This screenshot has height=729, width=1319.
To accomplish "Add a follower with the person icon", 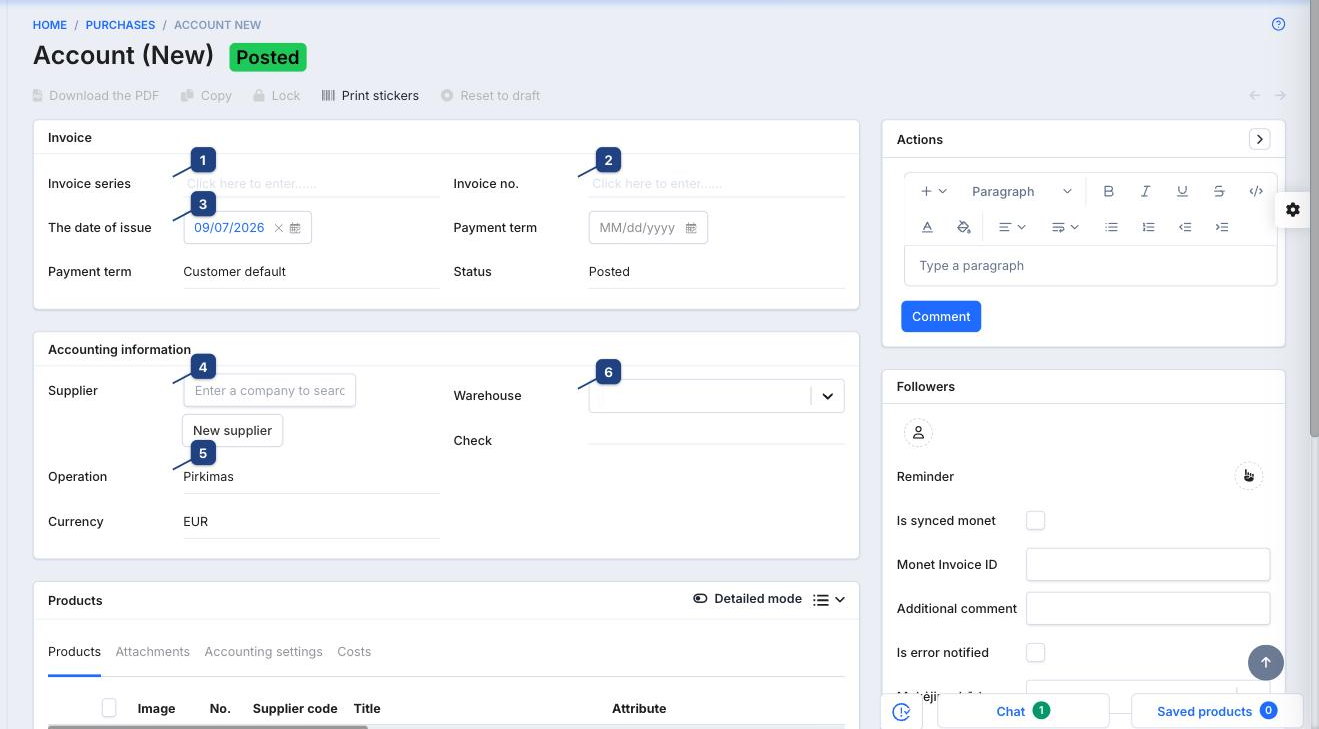I will tap(918, 432).
